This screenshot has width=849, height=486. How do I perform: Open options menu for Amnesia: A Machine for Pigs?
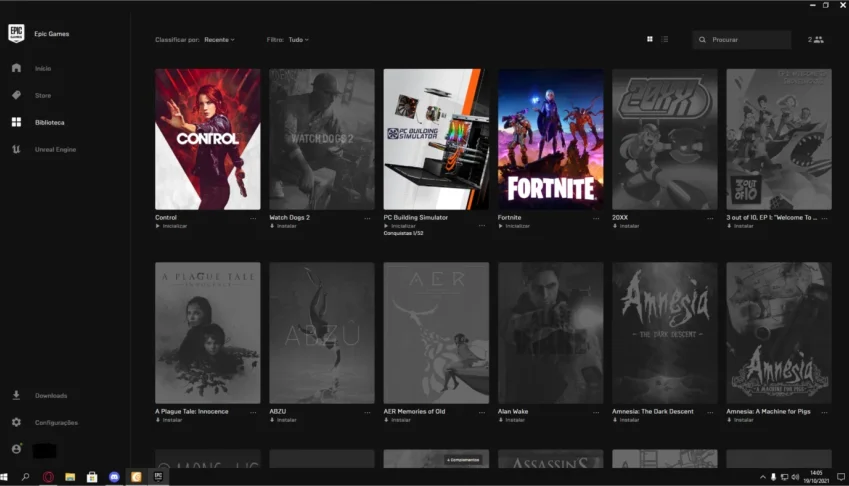tap(824, 412)
